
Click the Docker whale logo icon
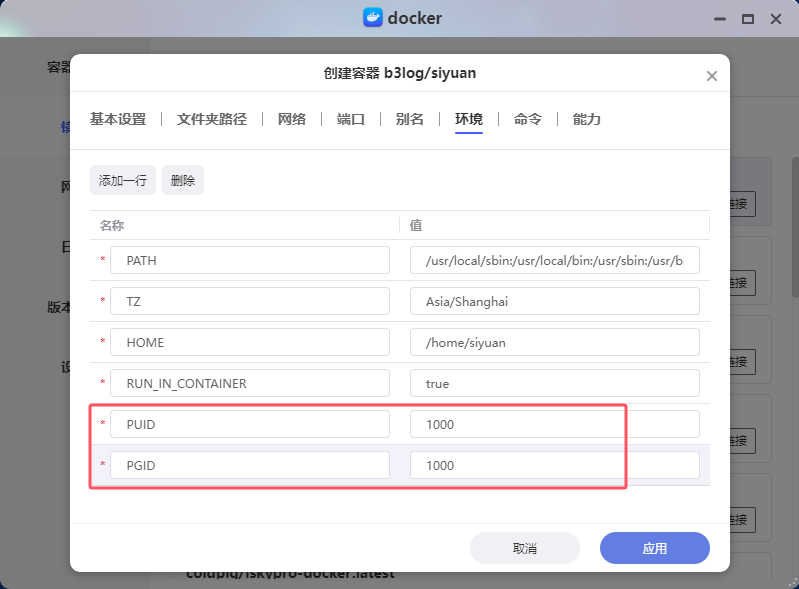pyautogui.click(x=372, y=18)
